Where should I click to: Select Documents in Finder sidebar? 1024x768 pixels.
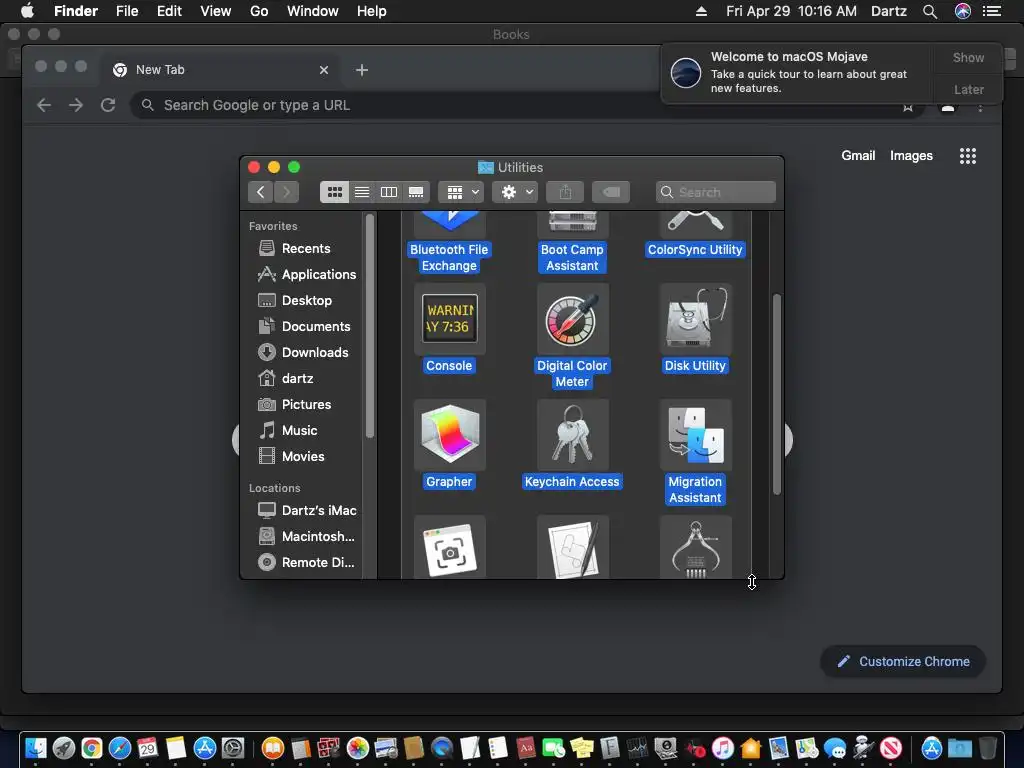coord(306,327)
